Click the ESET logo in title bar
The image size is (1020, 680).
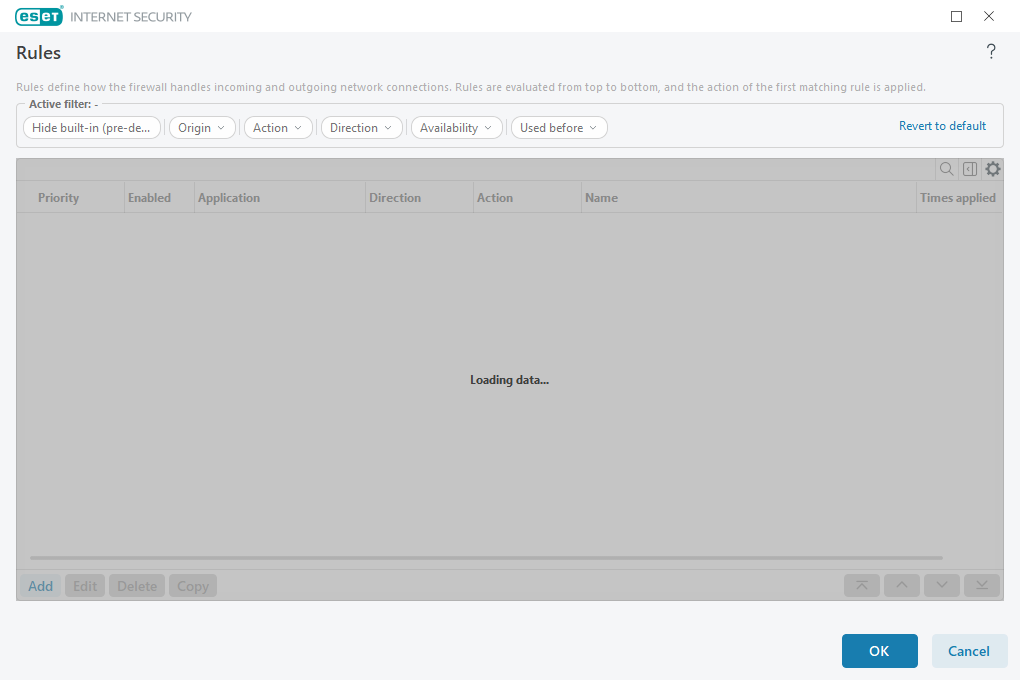(39, 16)
